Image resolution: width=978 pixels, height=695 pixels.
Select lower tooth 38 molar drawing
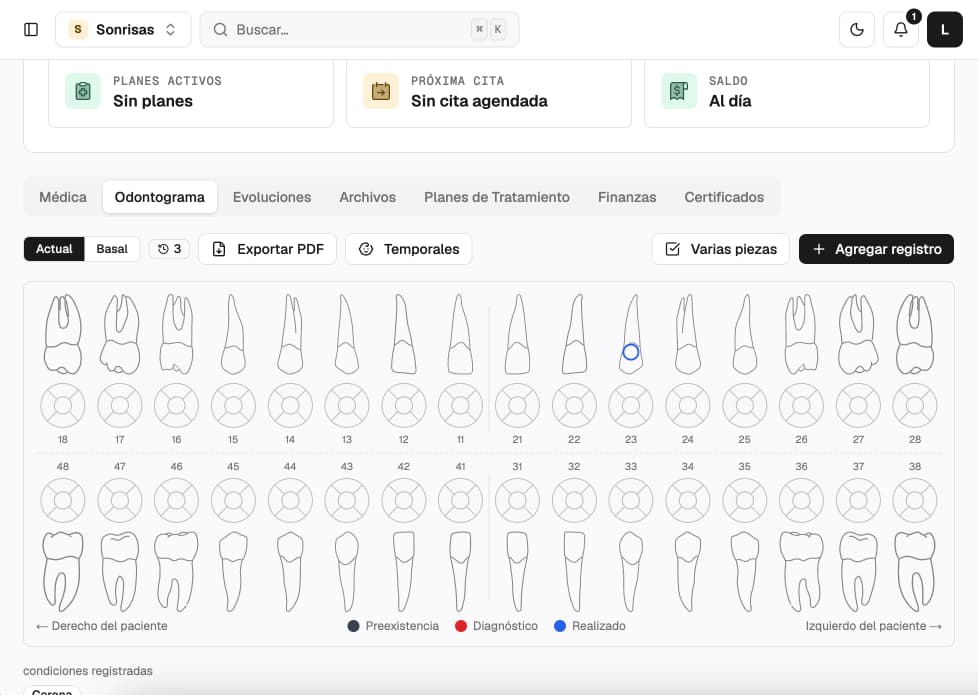(x=915, y=571)
